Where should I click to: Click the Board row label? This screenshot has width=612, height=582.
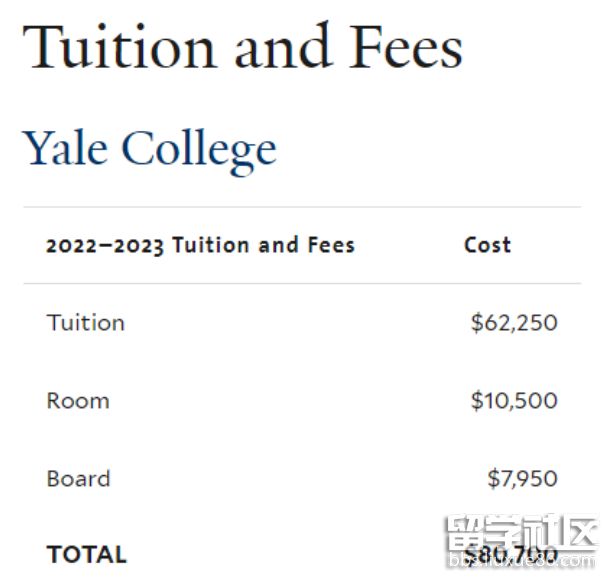point(78,479)
